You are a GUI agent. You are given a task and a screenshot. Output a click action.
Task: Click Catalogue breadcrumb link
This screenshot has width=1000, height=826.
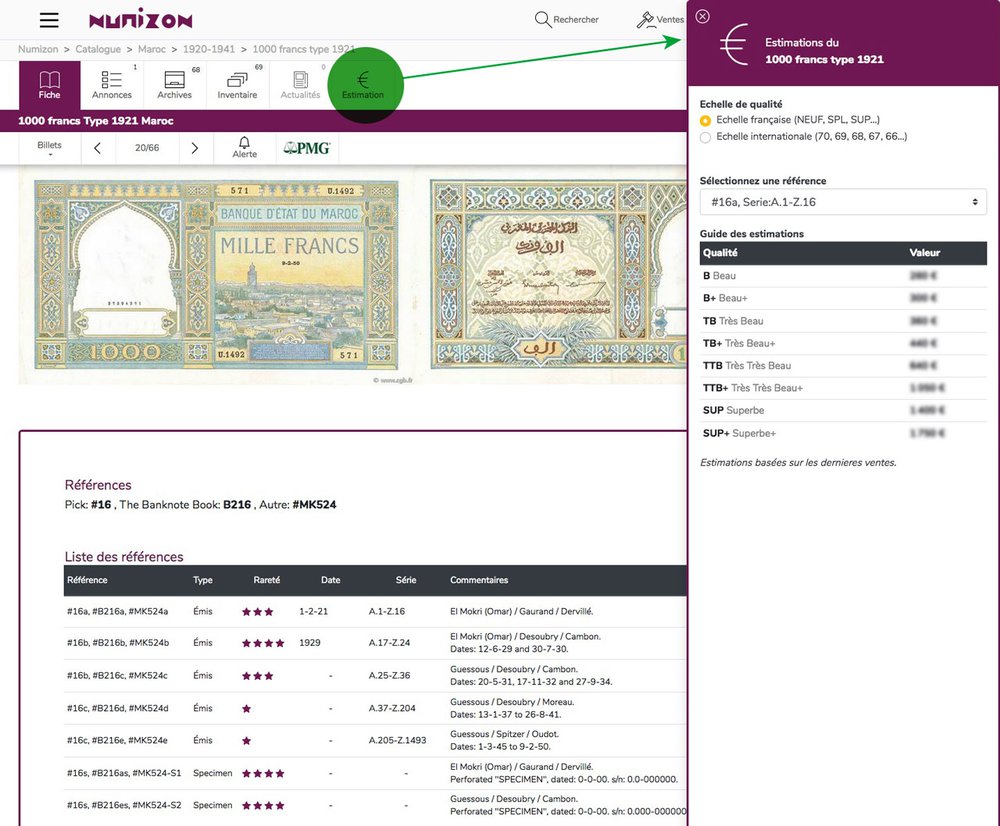click(x=98, y=49)
